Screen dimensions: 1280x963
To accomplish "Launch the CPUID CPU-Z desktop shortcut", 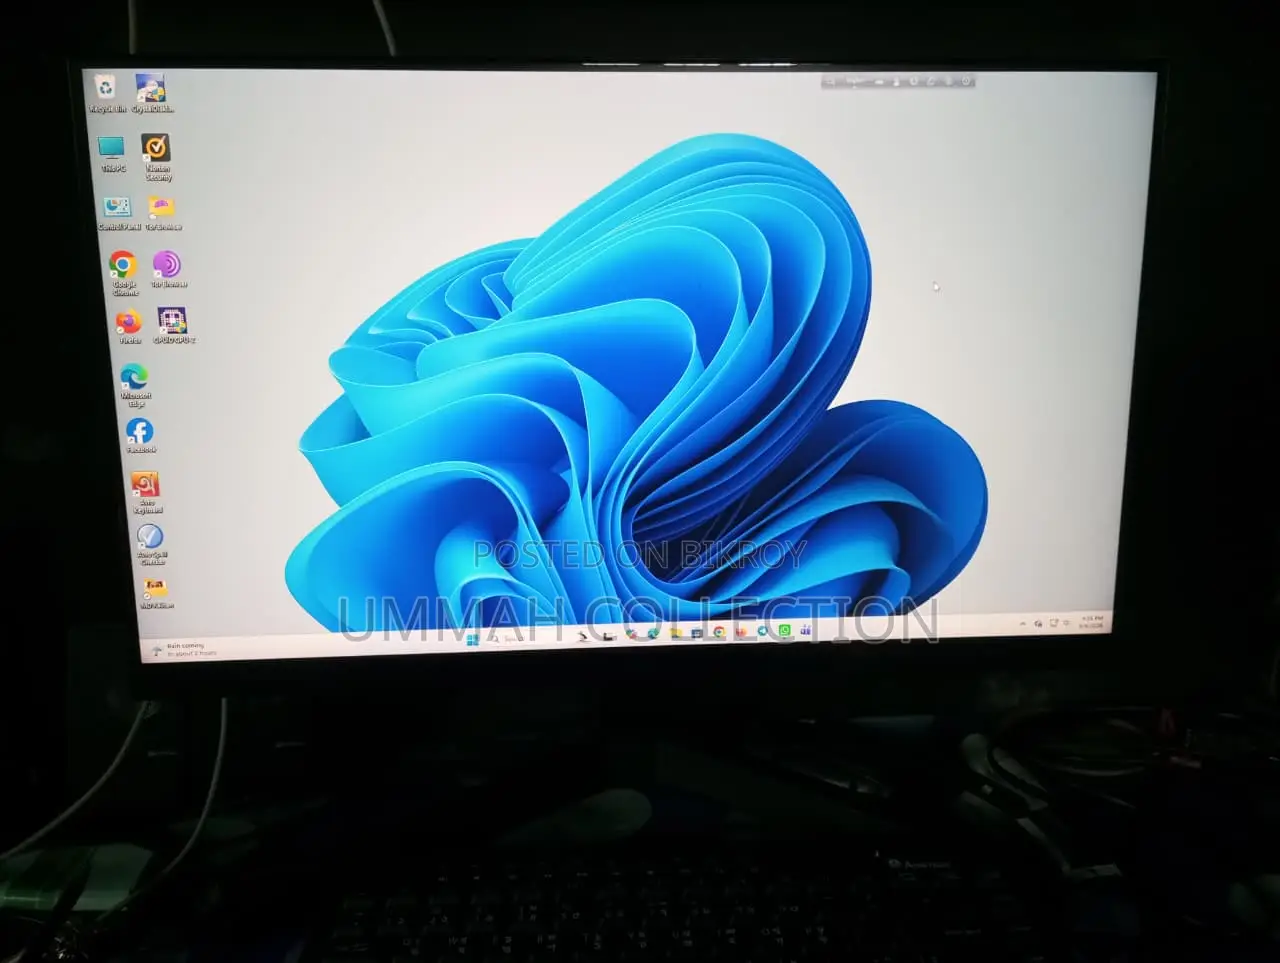I will 173,326.
